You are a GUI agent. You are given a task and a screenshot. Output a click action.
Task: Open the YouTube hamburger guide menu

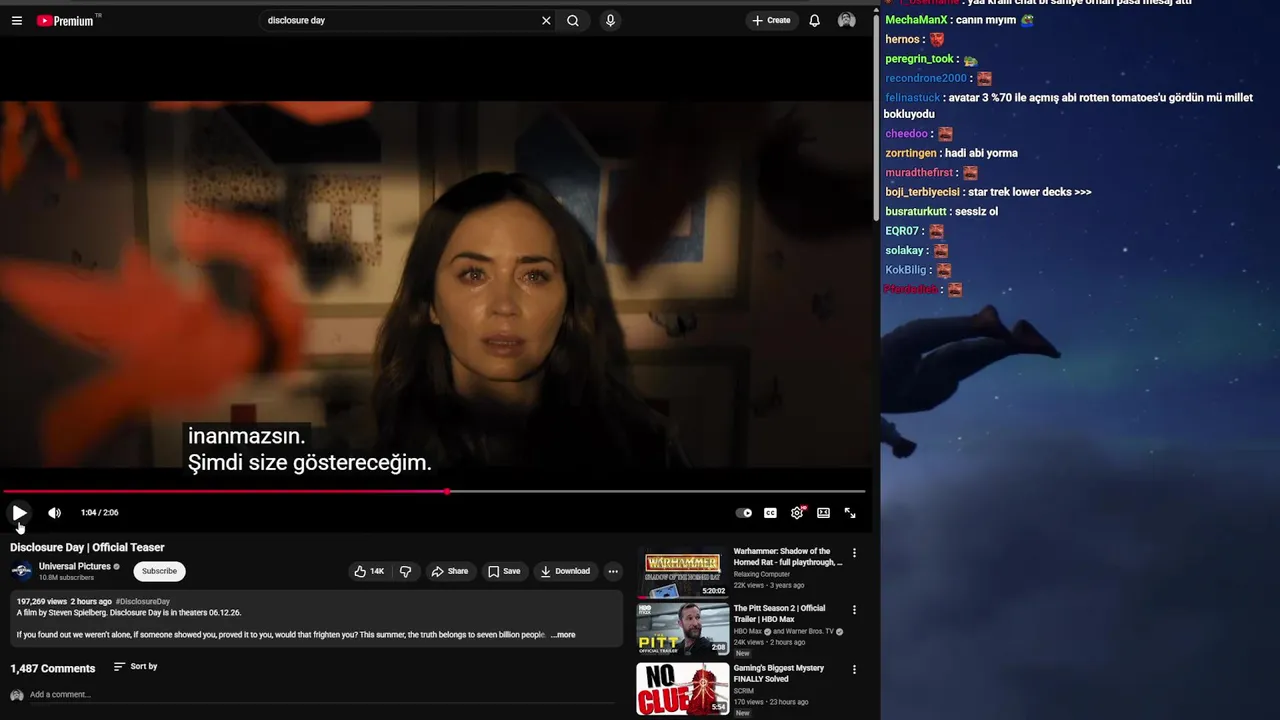point(17,20)
